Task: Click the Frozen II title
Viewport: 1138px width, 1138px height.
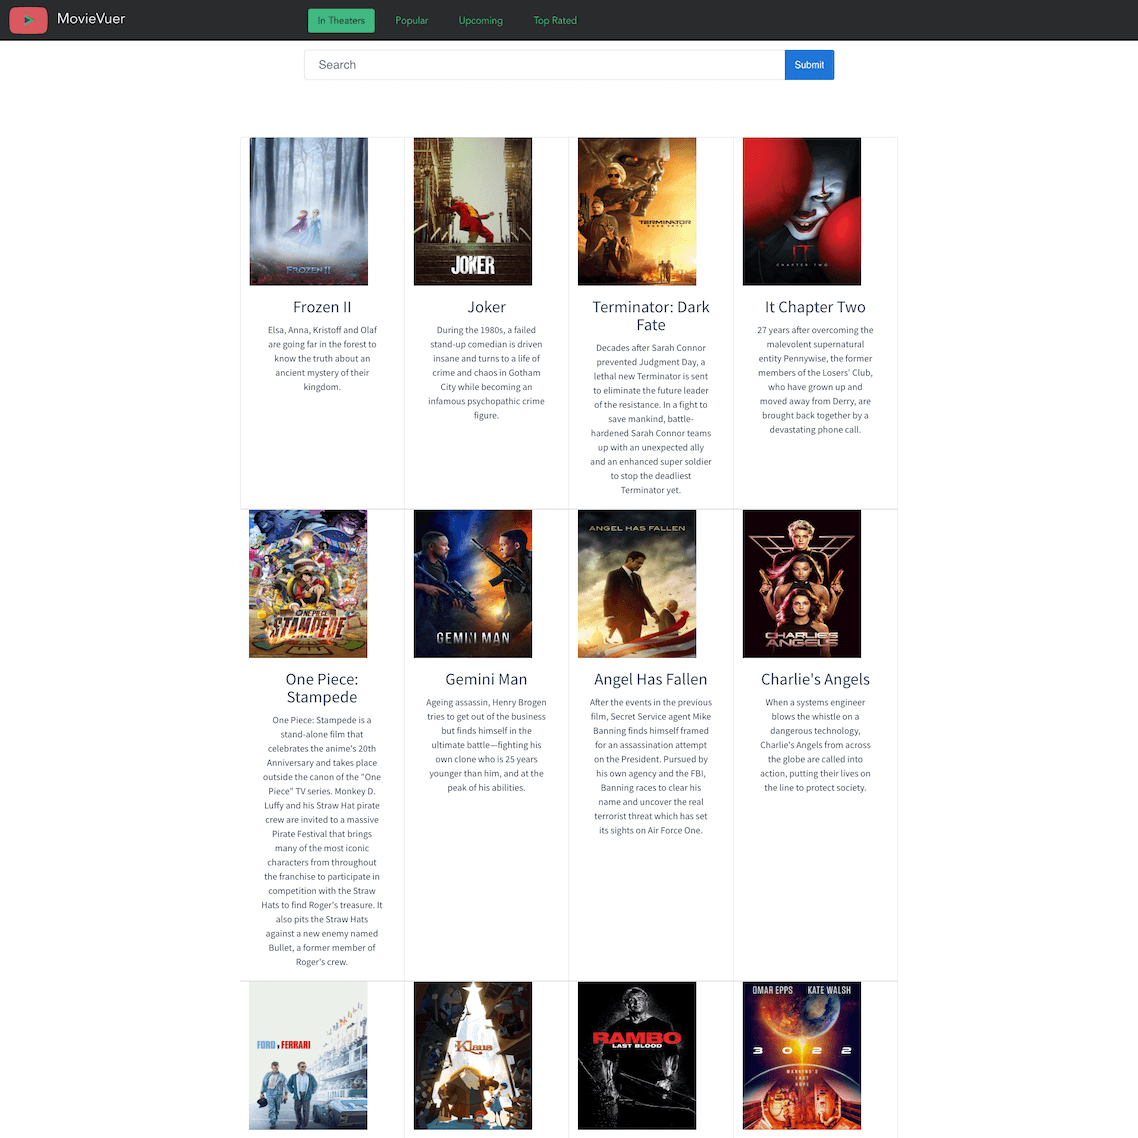Action: [322, 307]
